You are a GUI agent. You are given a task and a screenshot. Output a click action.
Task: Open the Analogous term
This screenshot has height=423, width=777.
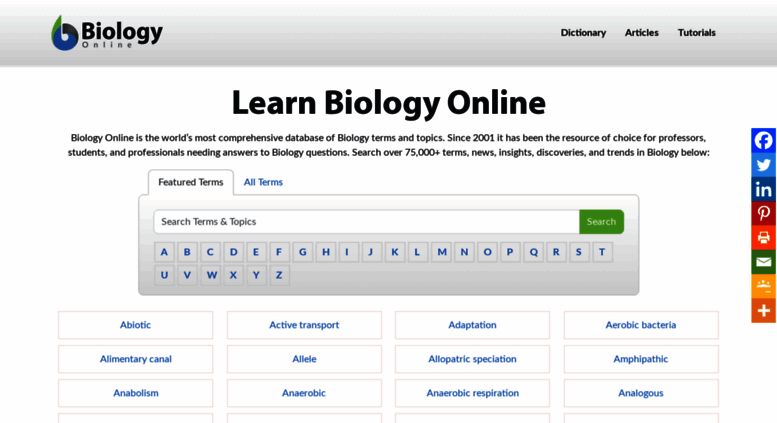coord(641,393)
